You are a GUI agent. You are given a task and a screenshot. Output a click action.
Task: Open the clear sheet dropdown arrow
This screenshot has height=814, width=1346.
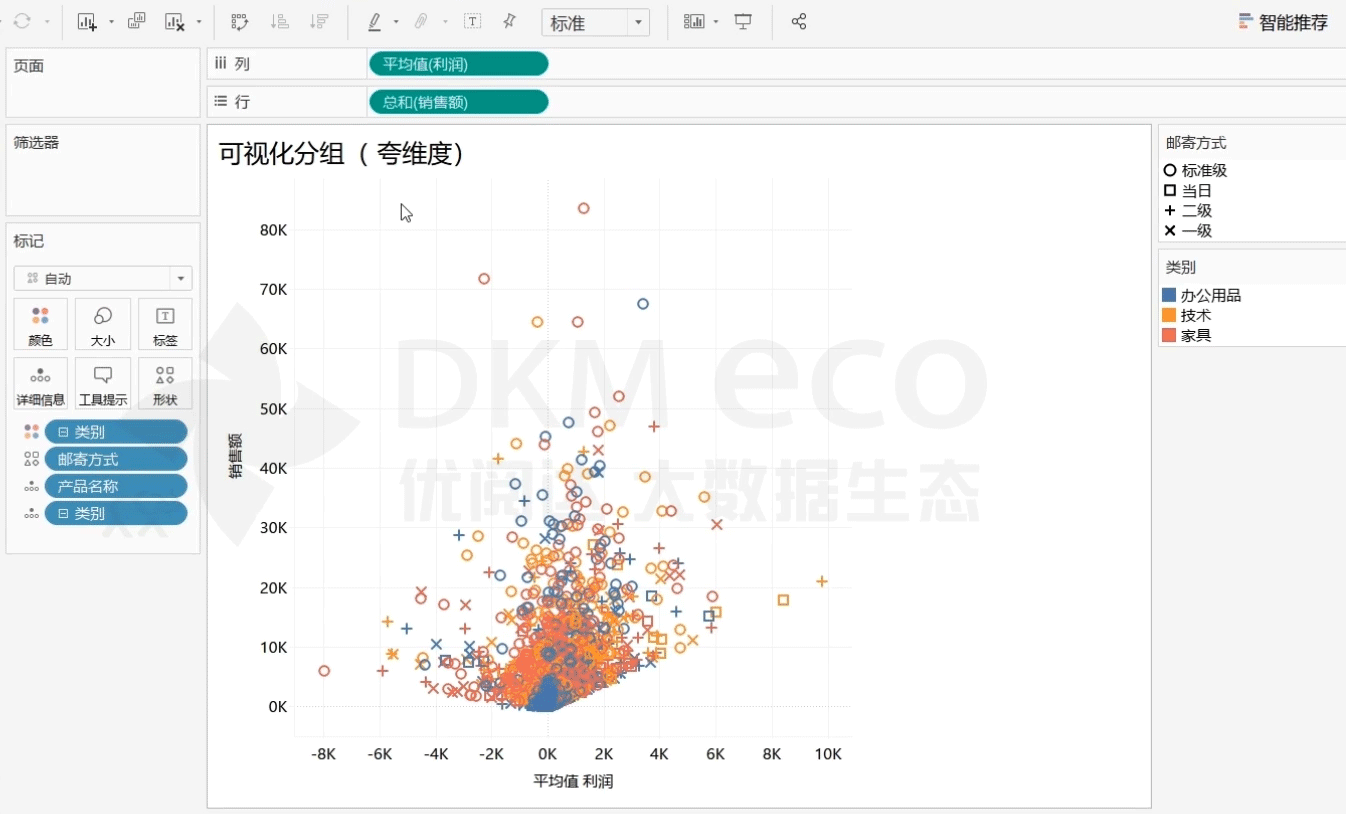click(199, 22)
